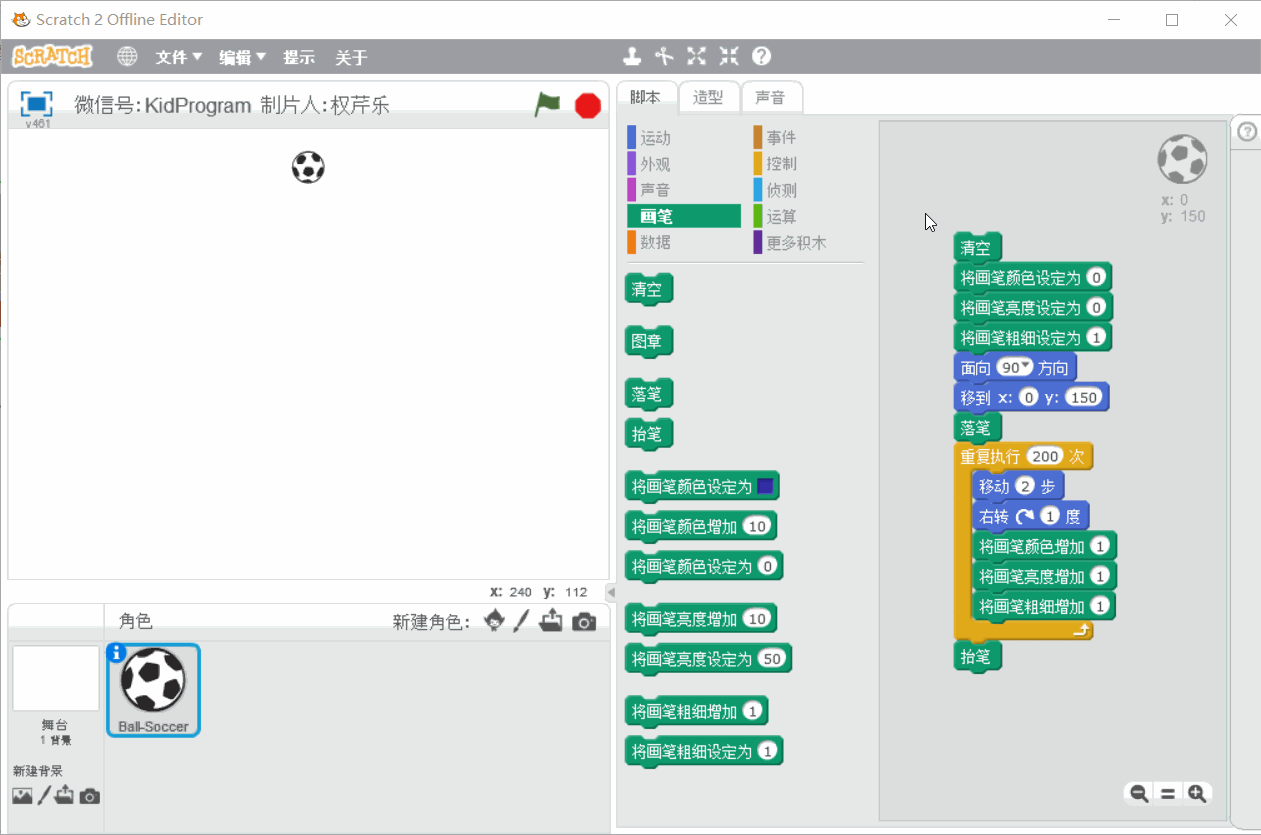1261x835 pixels.
Task: Collapse stage with small triangle handle
Action: point(611,592)
